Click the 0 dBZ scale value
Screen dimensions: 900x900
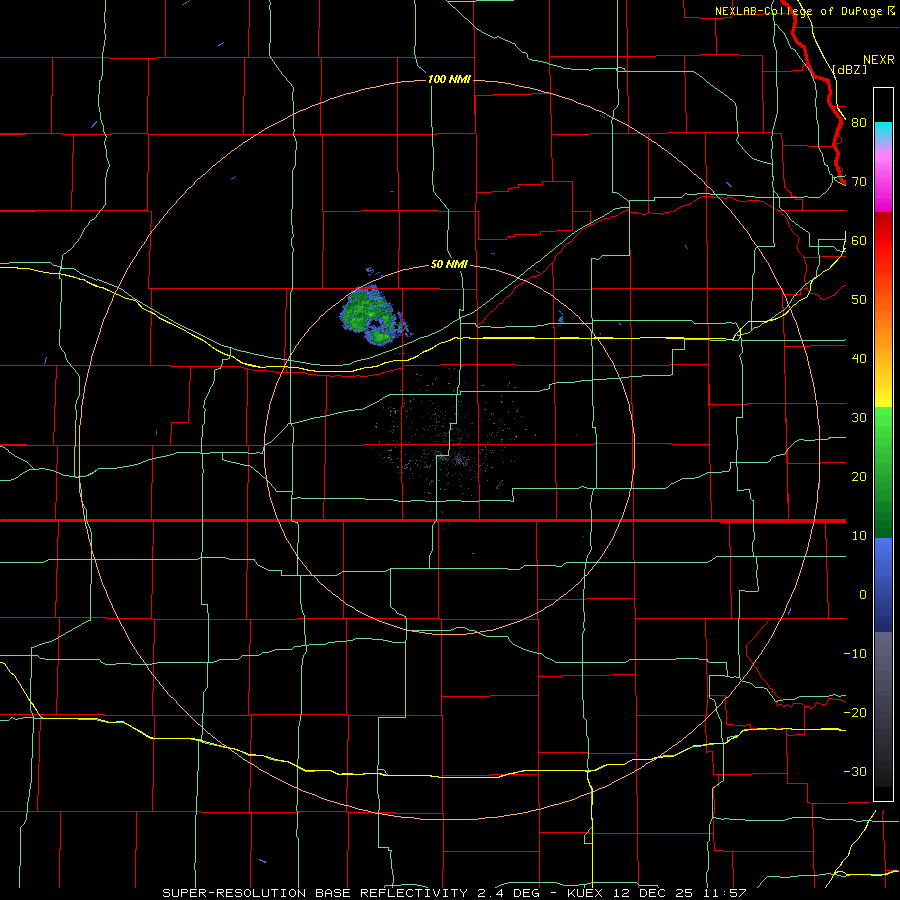(863, 595)
